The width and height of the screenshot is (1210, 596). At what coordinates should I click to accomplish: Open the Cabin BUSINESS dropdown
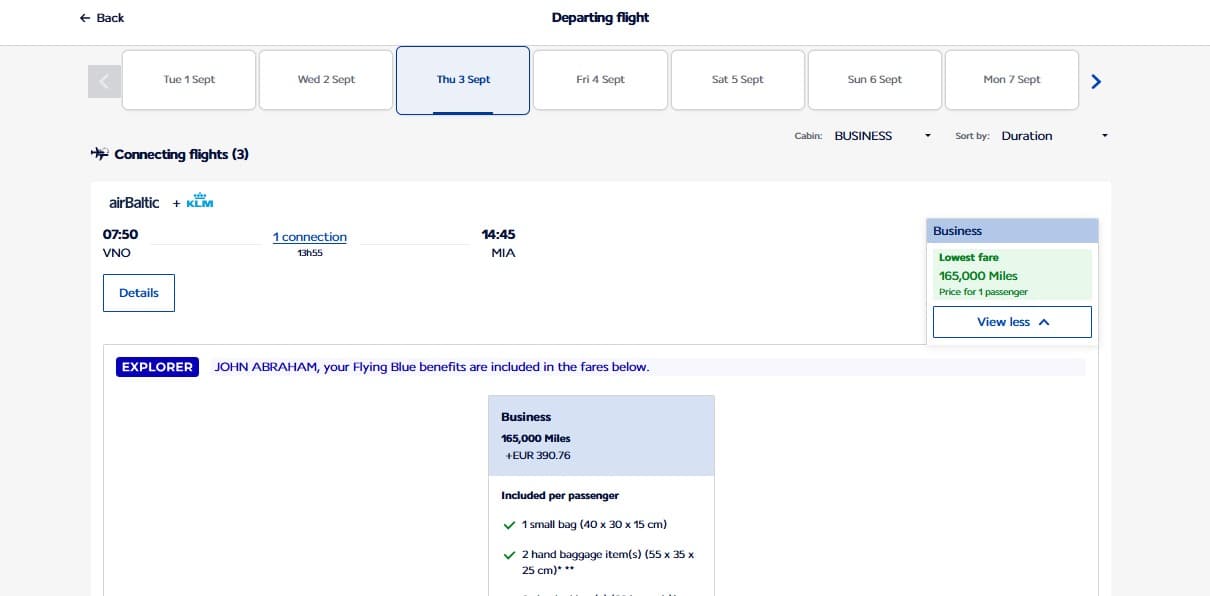(x=882, y=136)
